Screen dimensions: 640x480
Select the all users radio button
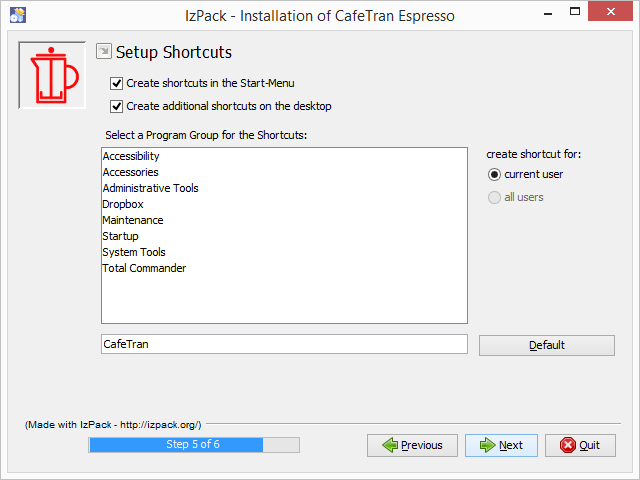coord(494,197)
